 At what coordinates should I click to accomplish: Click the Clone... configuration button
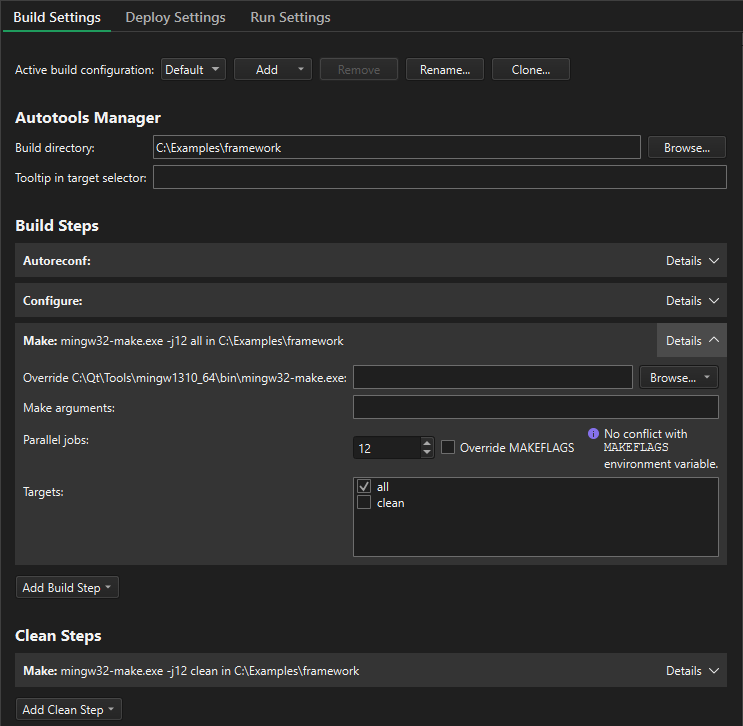(x=531, y=70)
